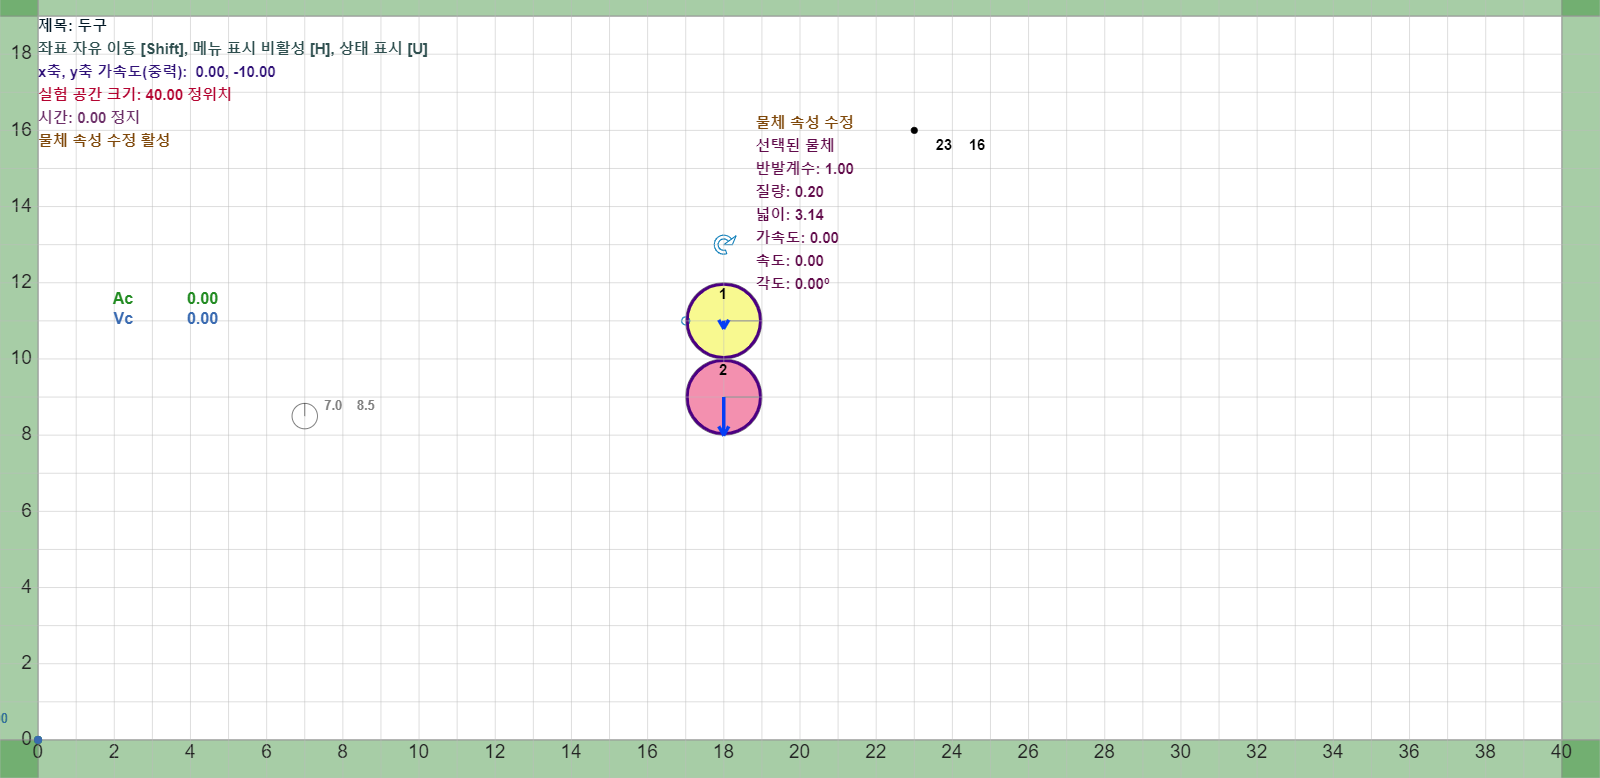Select the yellow circle labeled 1
1600x778 pixels.
(x=724, y=321)
